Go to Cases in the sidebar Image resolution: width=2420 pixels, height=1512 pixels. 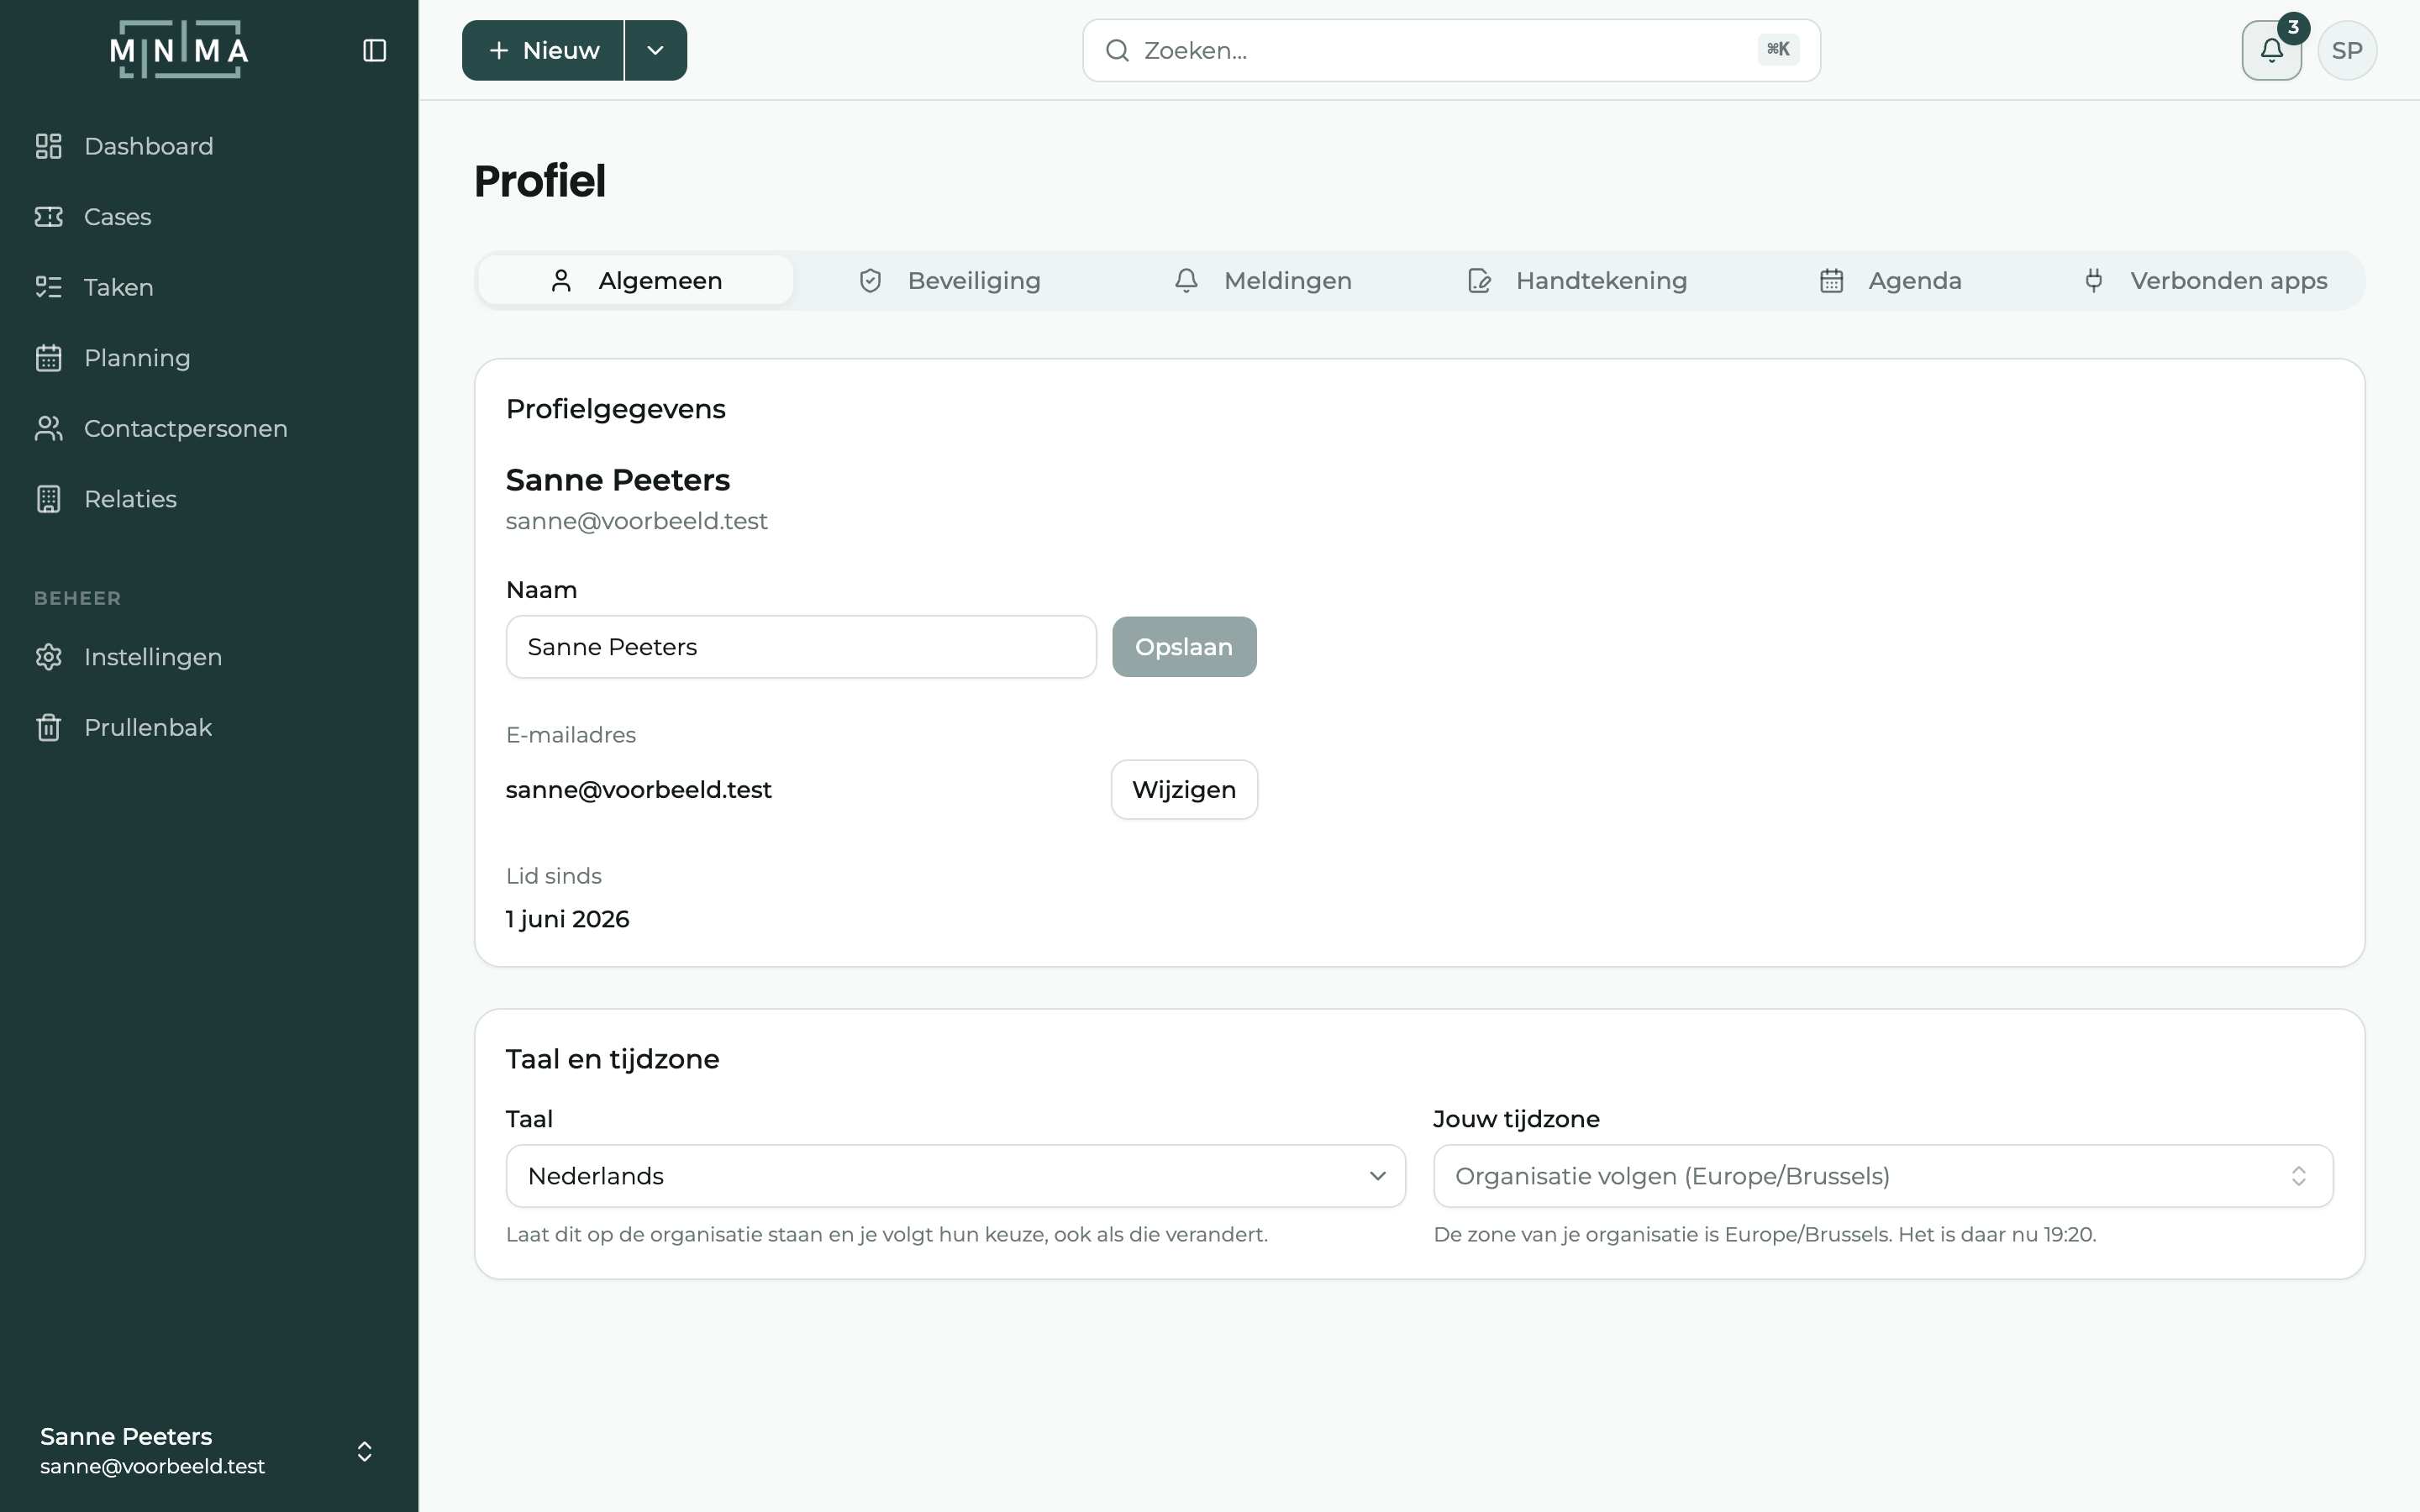tap(209, 217)
